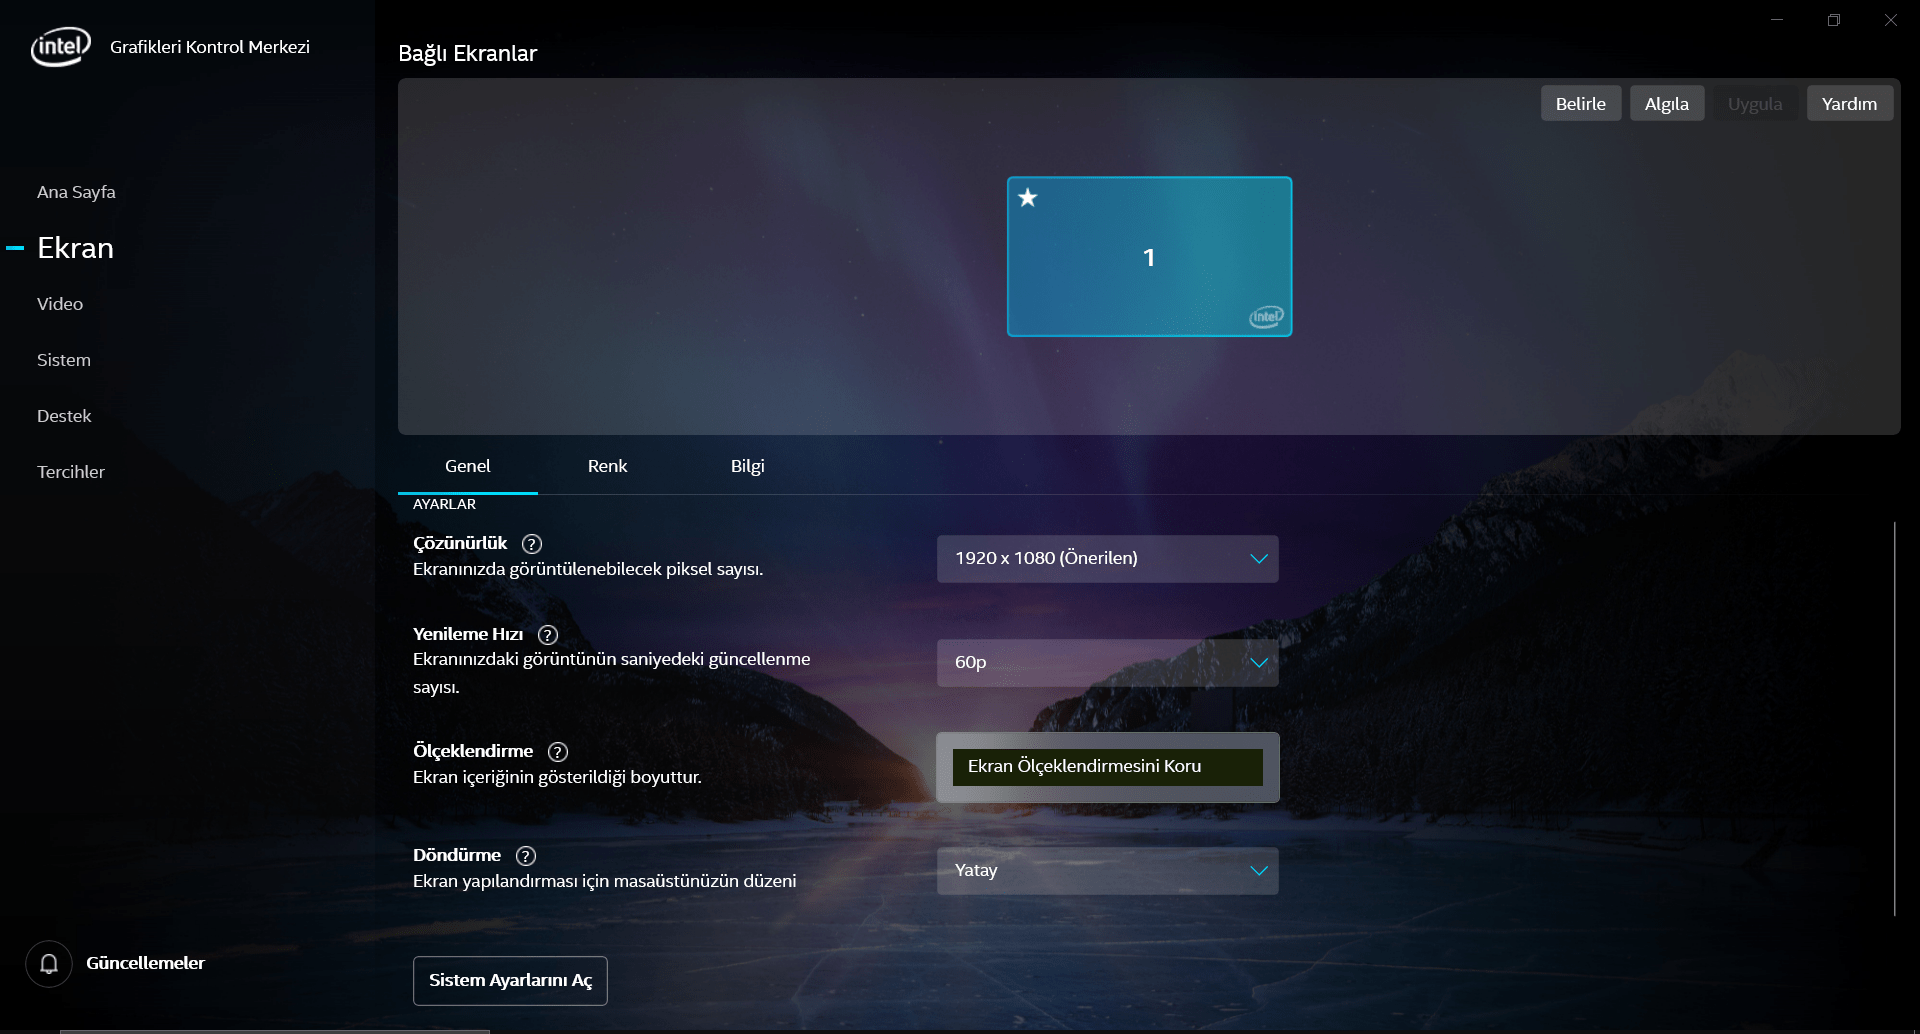Open the Ekran Ölçeklendirmesini Koru scaling dropdown
Screen dimensions: 1920x1034
(x=1108, y=767)
